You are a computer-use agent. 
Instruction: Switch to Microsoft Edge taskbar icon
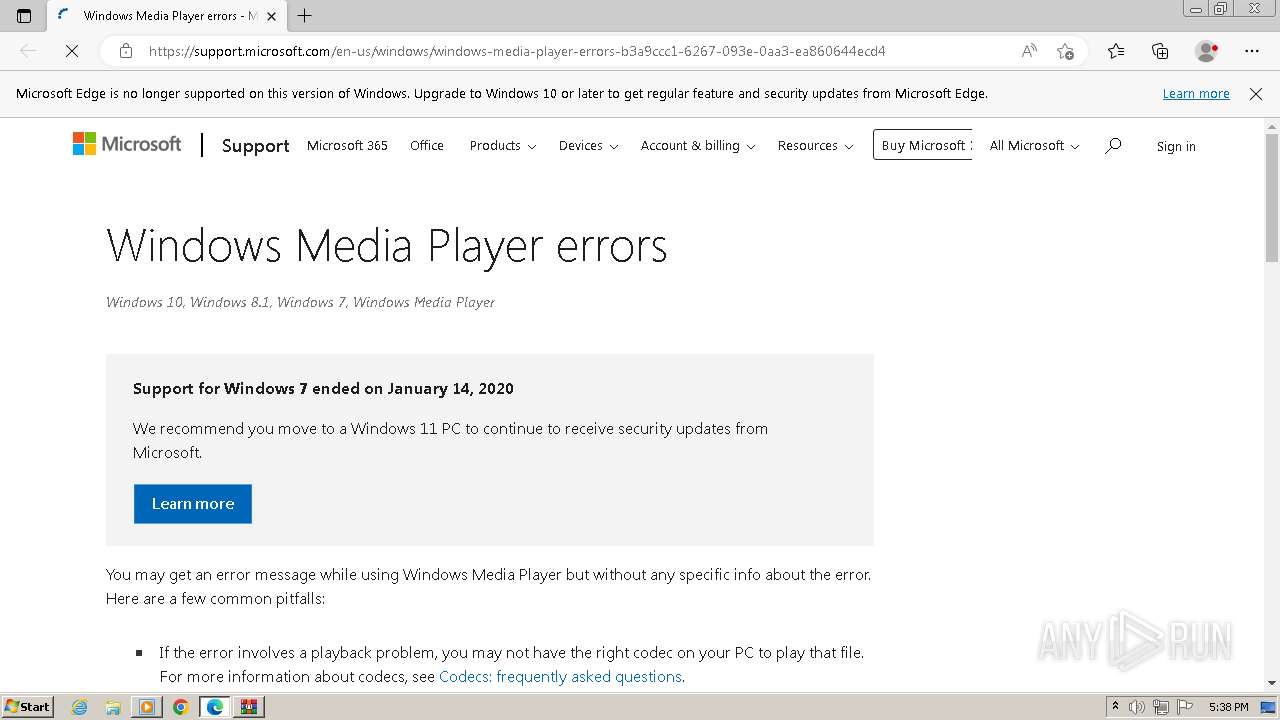coord(215,707)
